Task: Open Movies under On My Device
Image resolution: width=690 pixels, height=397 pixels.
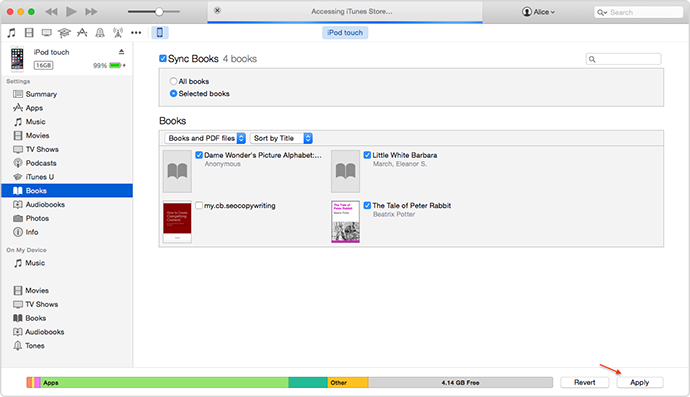Action: tap(66, 290)
